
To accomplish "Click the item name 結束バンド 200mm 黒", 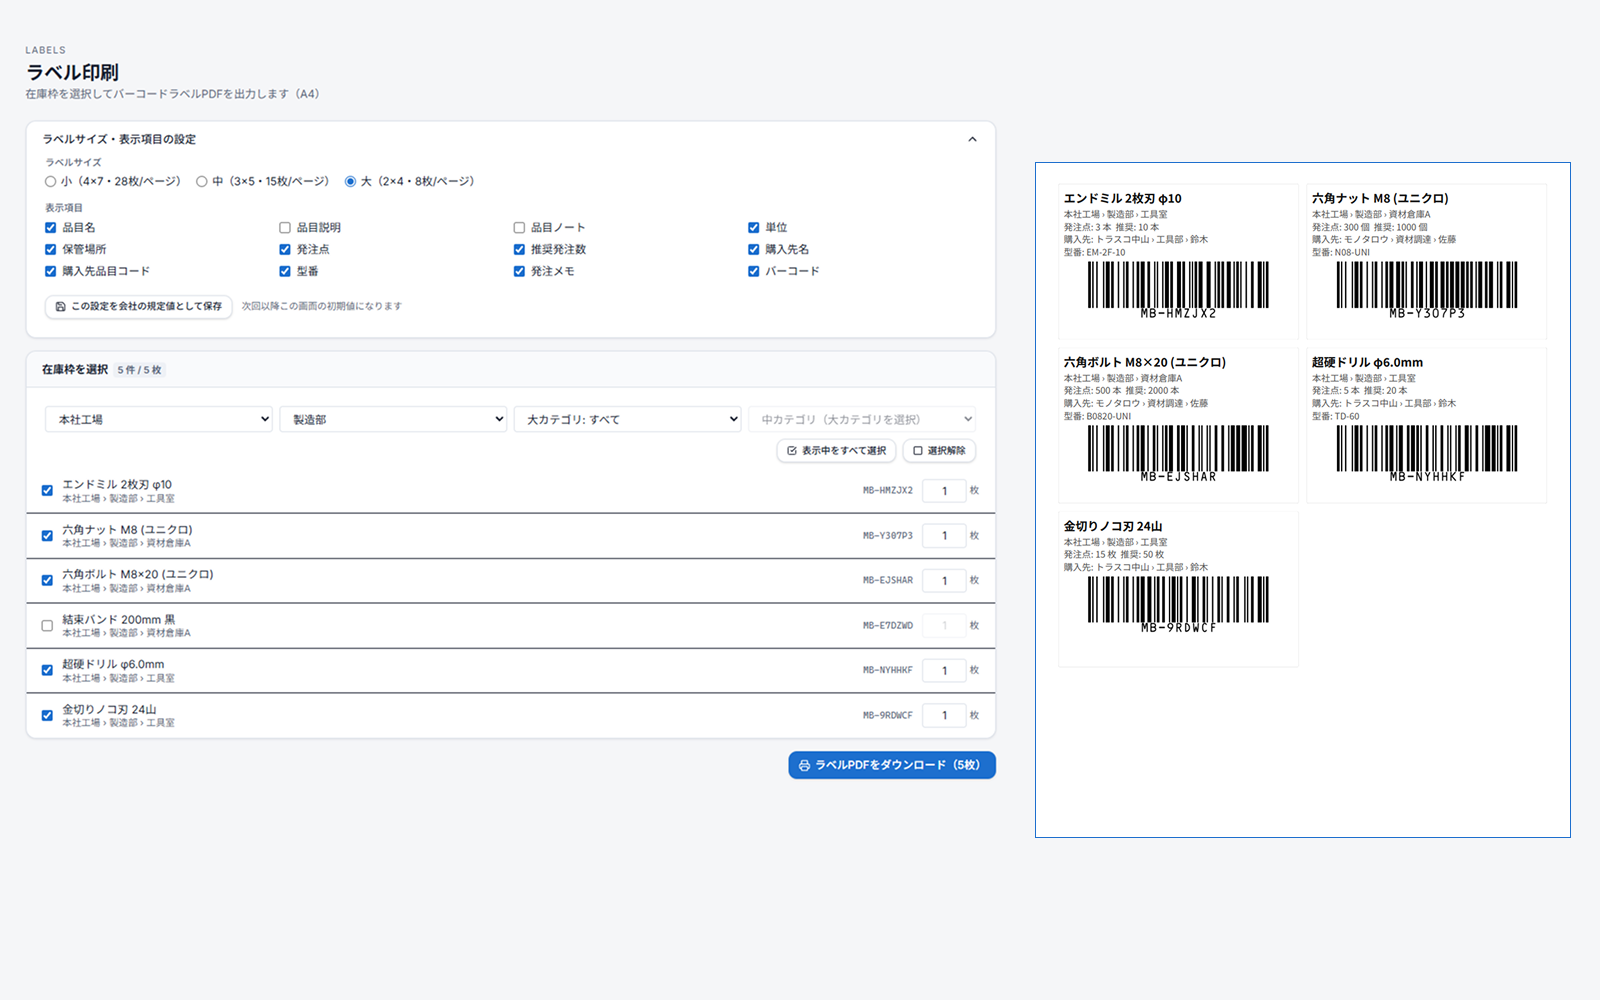I will click(119, 620).
